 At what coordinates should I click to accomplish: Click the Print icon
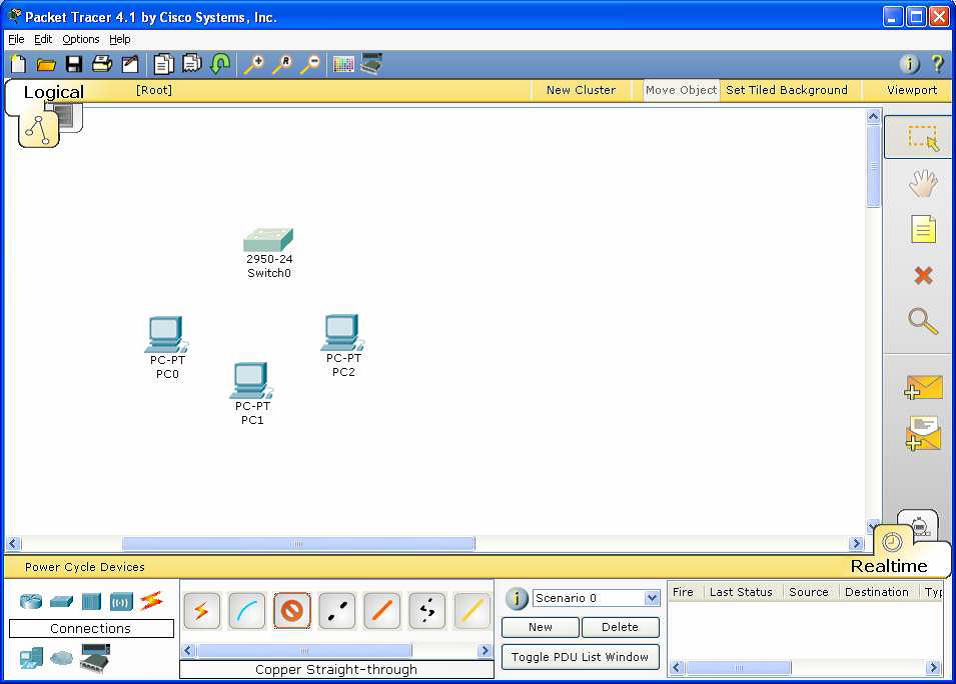[x=102, y=64]
